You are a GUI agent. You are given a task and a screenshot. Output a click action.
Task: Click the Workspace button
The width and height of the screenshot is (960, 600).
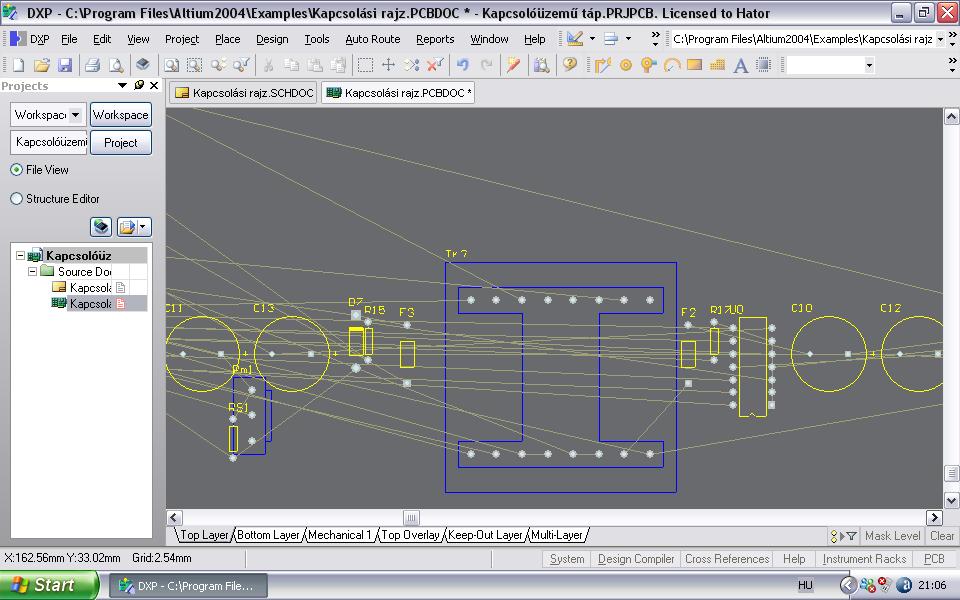[121, 115]
